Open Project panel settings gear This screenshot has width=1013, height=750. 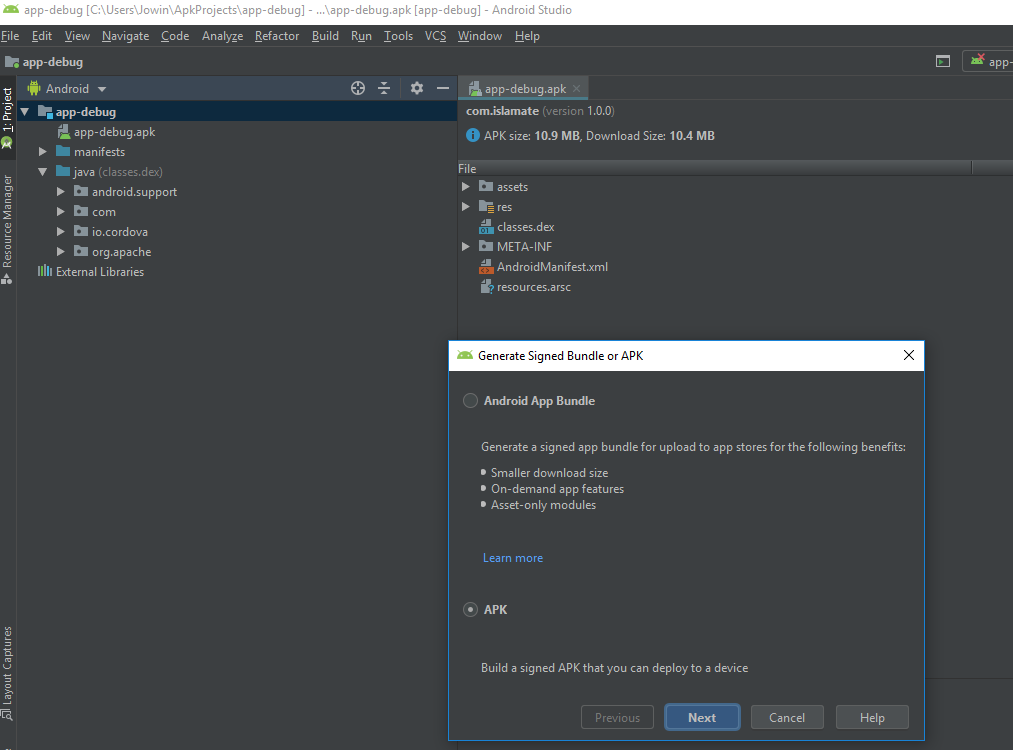[417, 89]
